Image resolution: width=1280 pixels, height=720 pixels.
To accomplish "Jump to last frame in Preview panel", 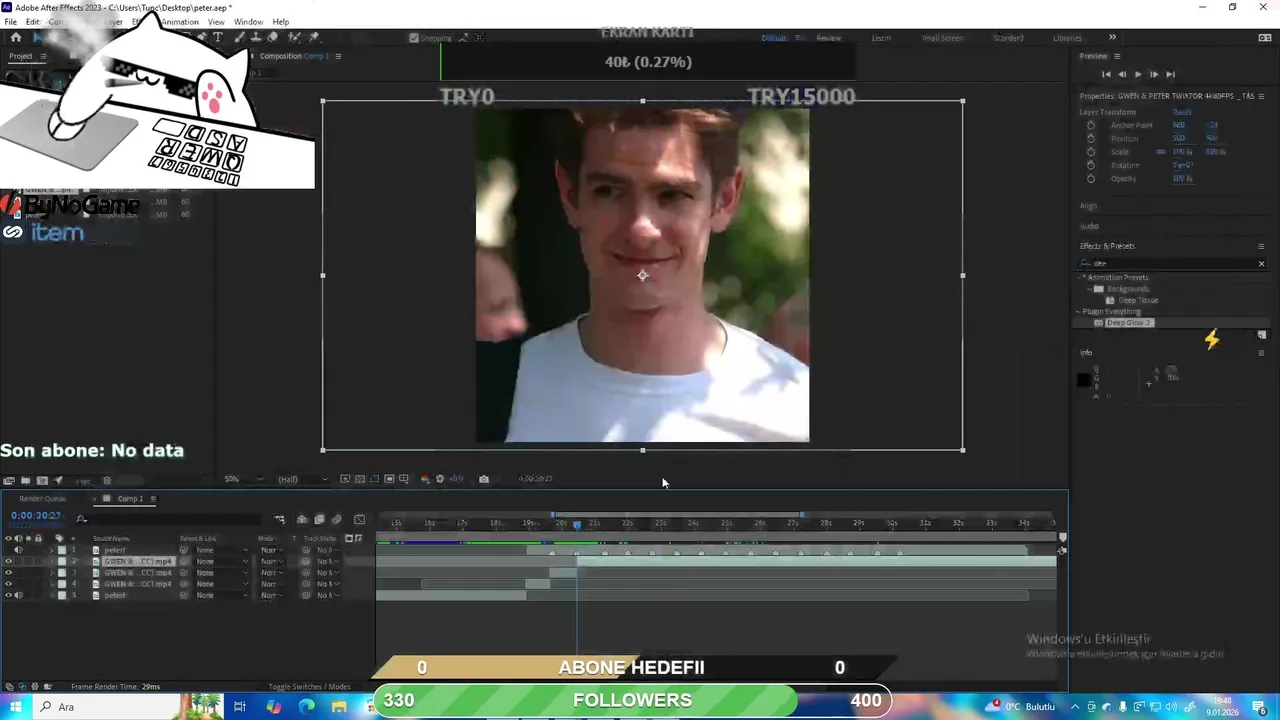I will 1170,74.
